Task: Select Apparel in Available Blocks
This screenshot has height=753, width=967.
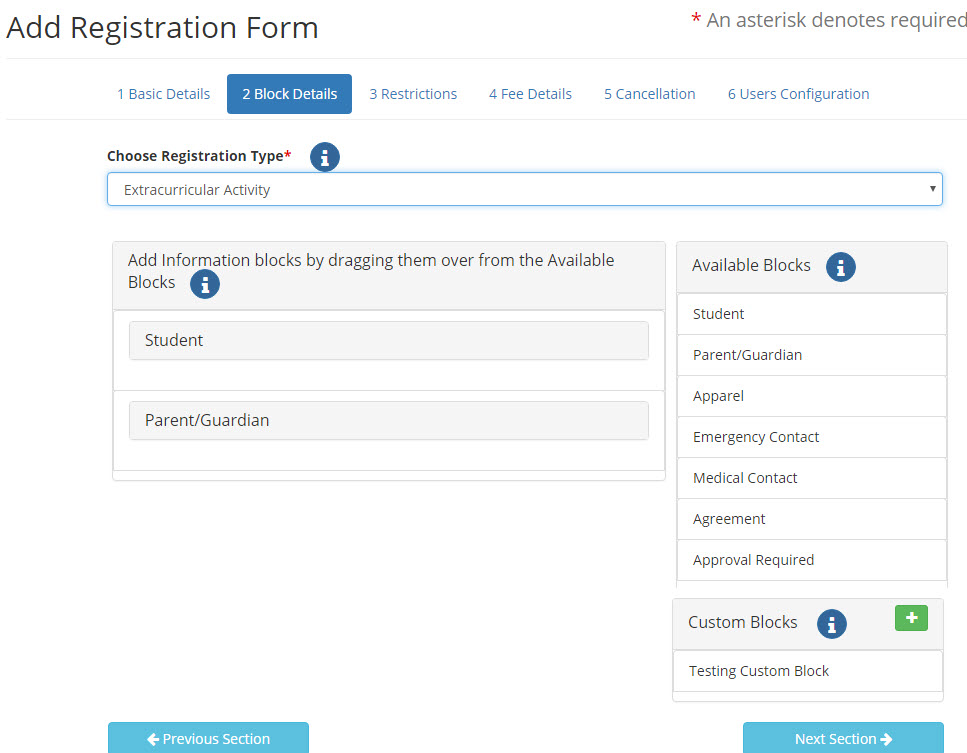Action: 812,396
